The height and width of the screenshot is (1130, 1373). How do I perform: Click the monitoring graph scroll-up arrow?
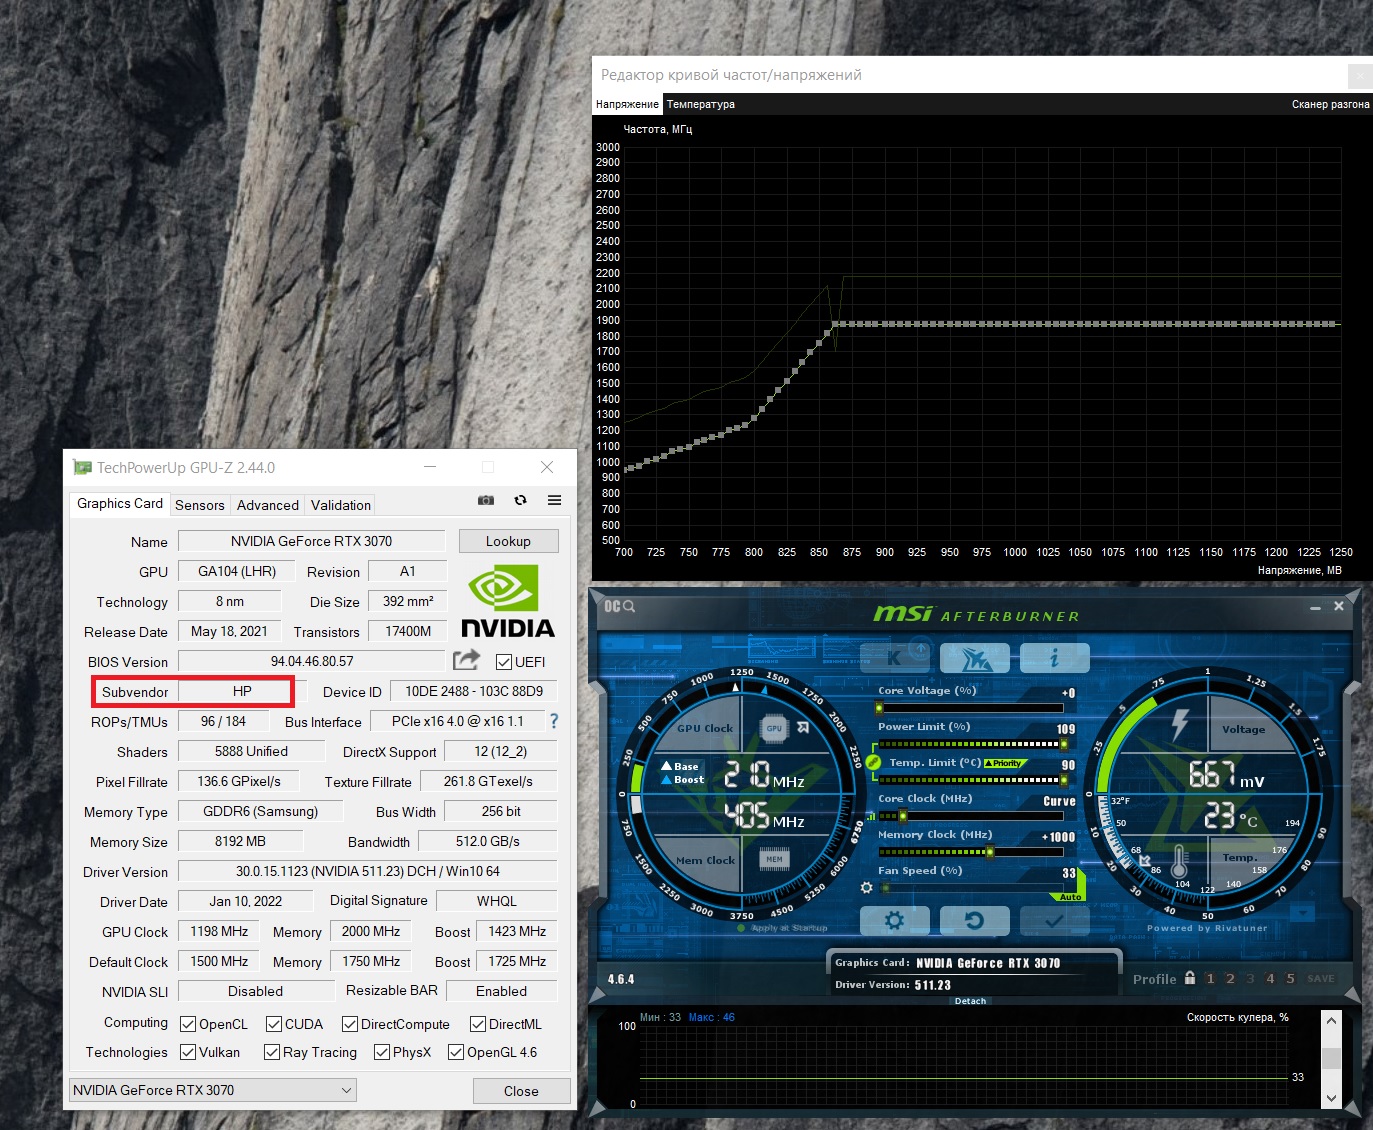[x=1330, y=1021]
